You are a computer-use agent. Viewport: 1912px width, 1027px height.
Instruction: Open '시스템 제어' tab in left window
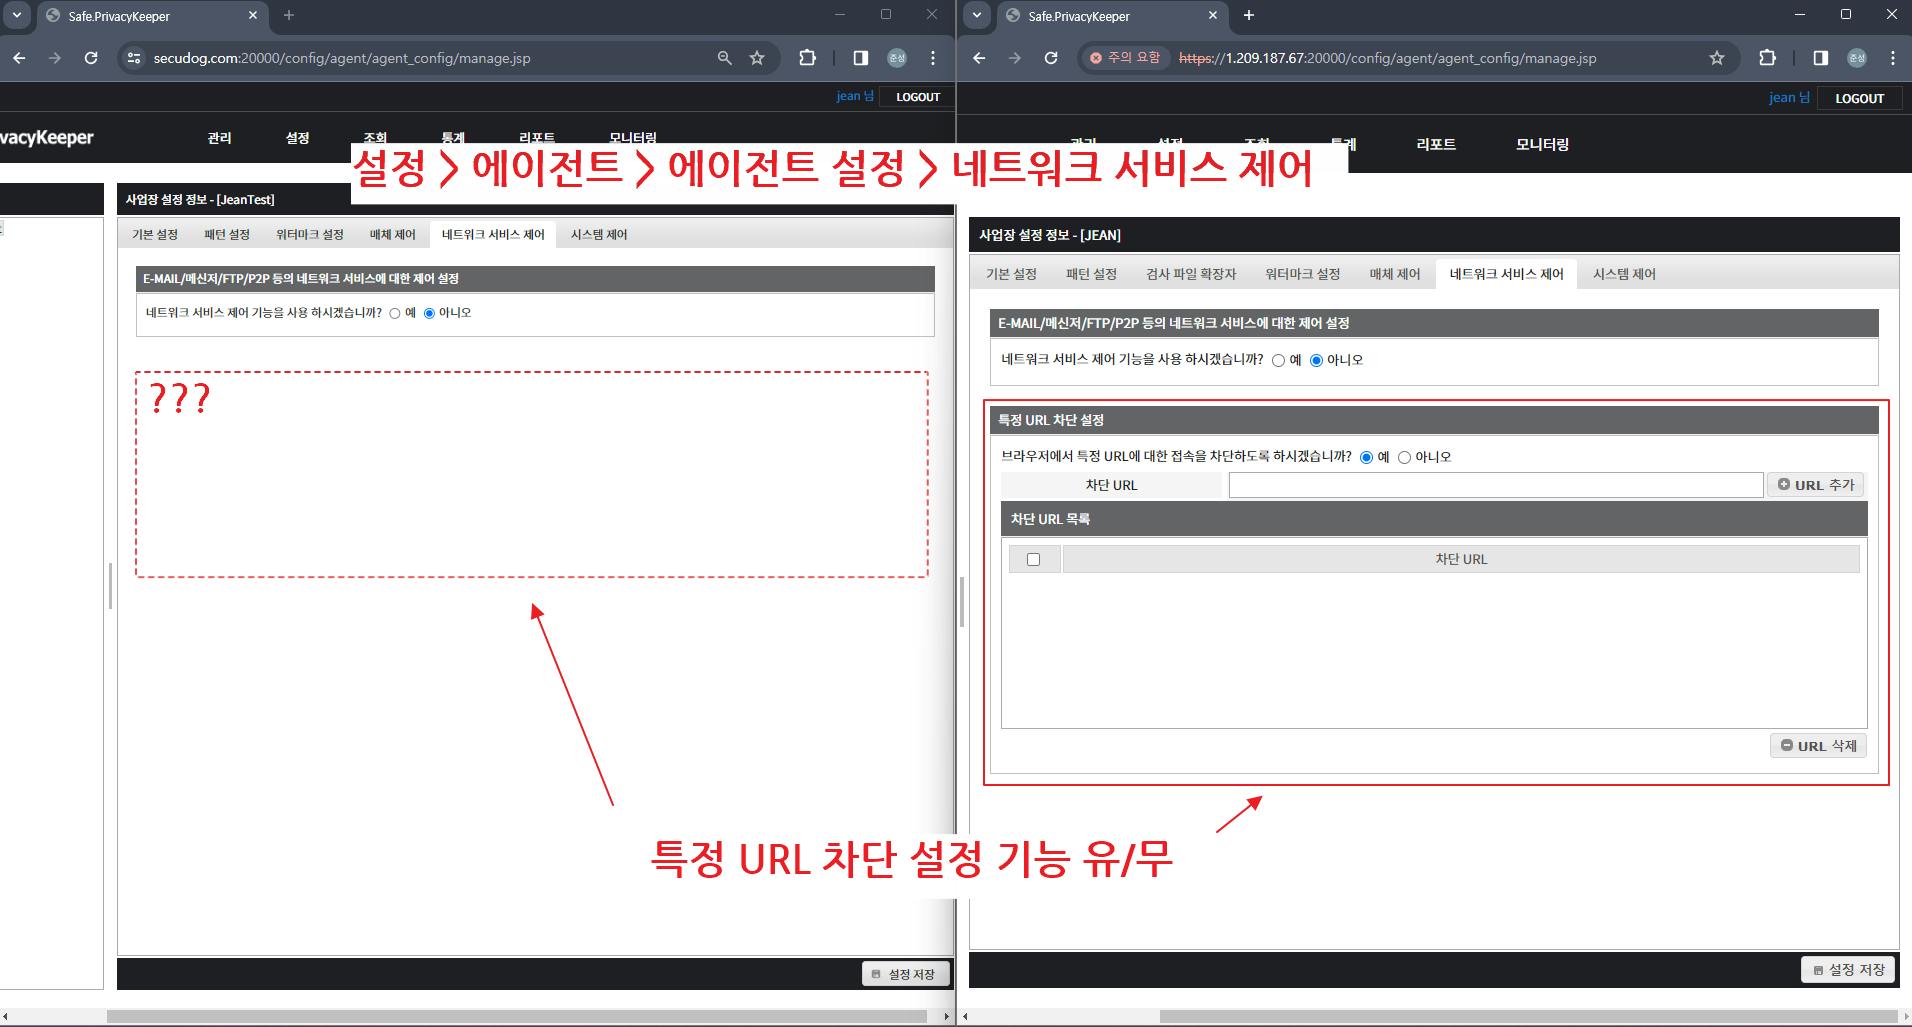click(599, 234)
